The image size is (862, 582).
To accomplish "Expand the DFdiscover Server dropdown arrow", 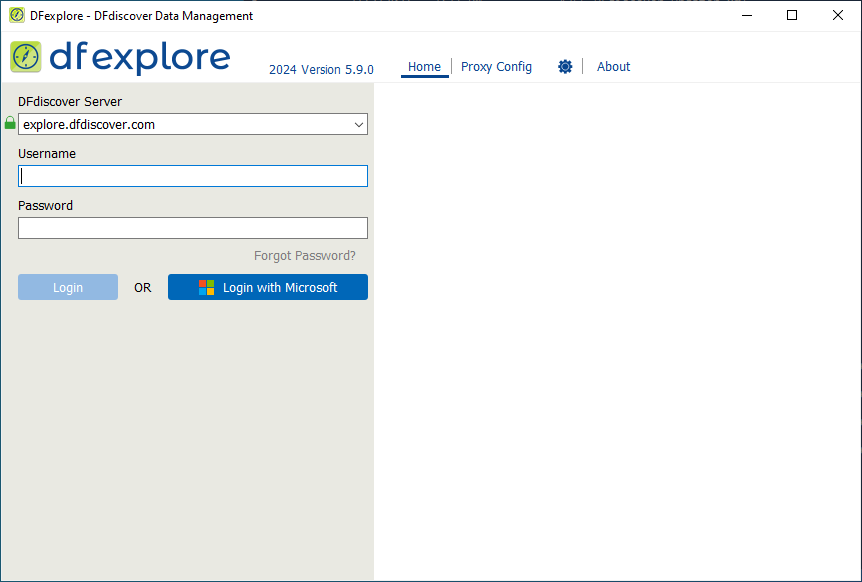I will click(x=359, y=125).
